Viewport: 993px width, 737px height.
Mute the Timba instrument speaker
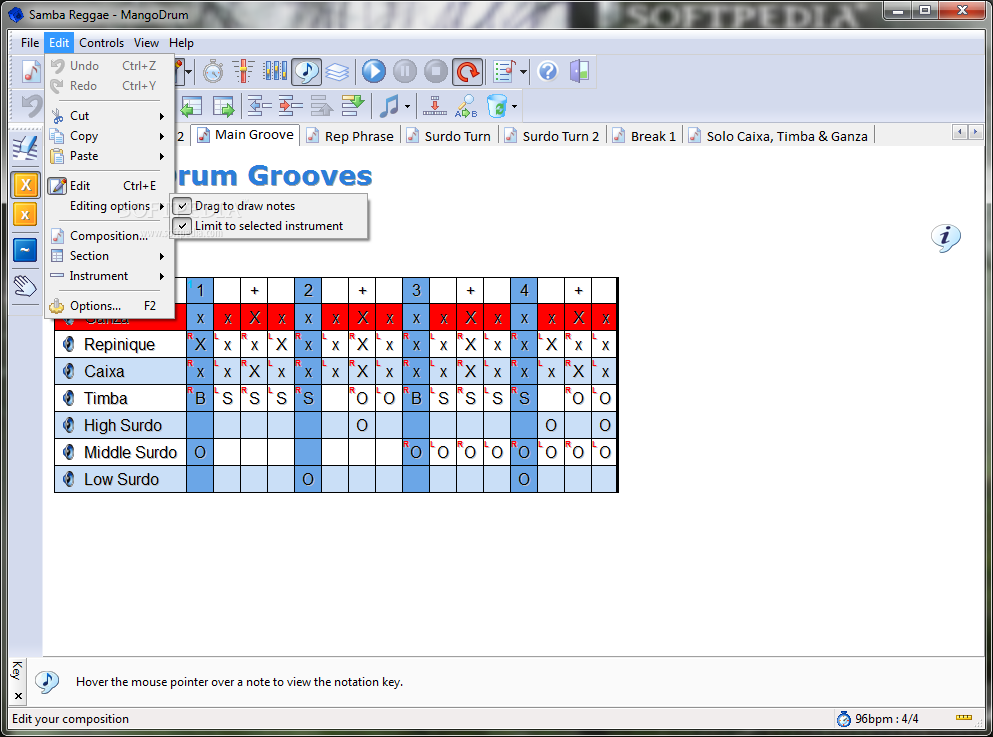pyautogui.click(x=69, y=398)
